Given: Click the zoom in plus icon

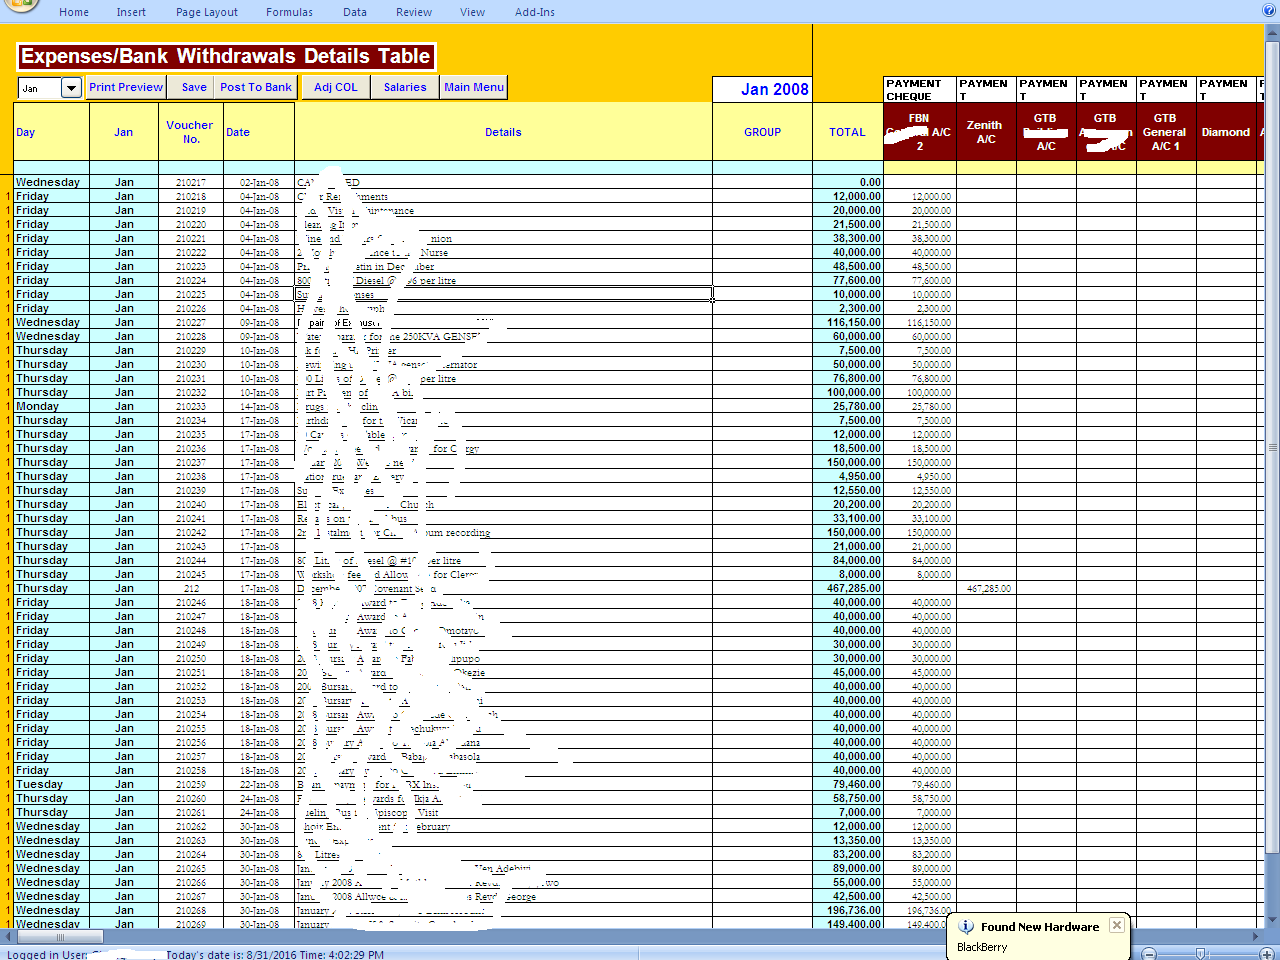Looking at the screenshot, I should pyautogui.click(x=1266, y=954).
